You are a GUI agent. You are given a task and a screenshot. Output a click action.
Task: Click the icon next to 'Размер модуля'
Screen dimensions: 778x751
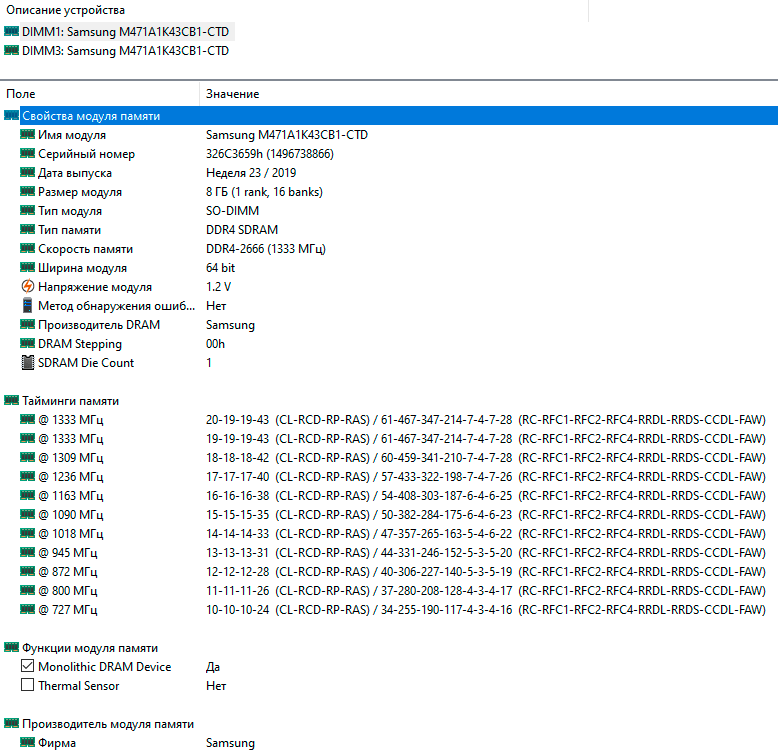tap(27, 191)
